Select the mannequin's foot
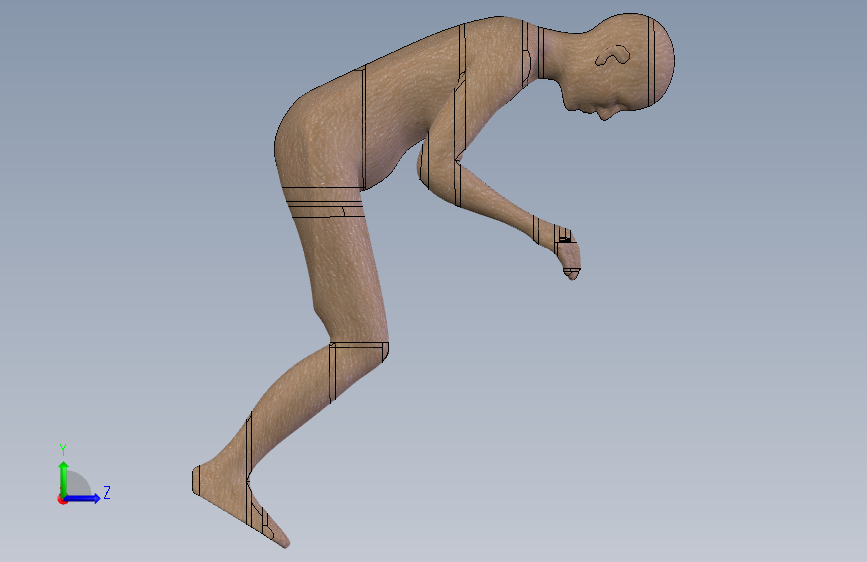Image resolution: width=867 pixels, height=562 pixels. point(238,504)
